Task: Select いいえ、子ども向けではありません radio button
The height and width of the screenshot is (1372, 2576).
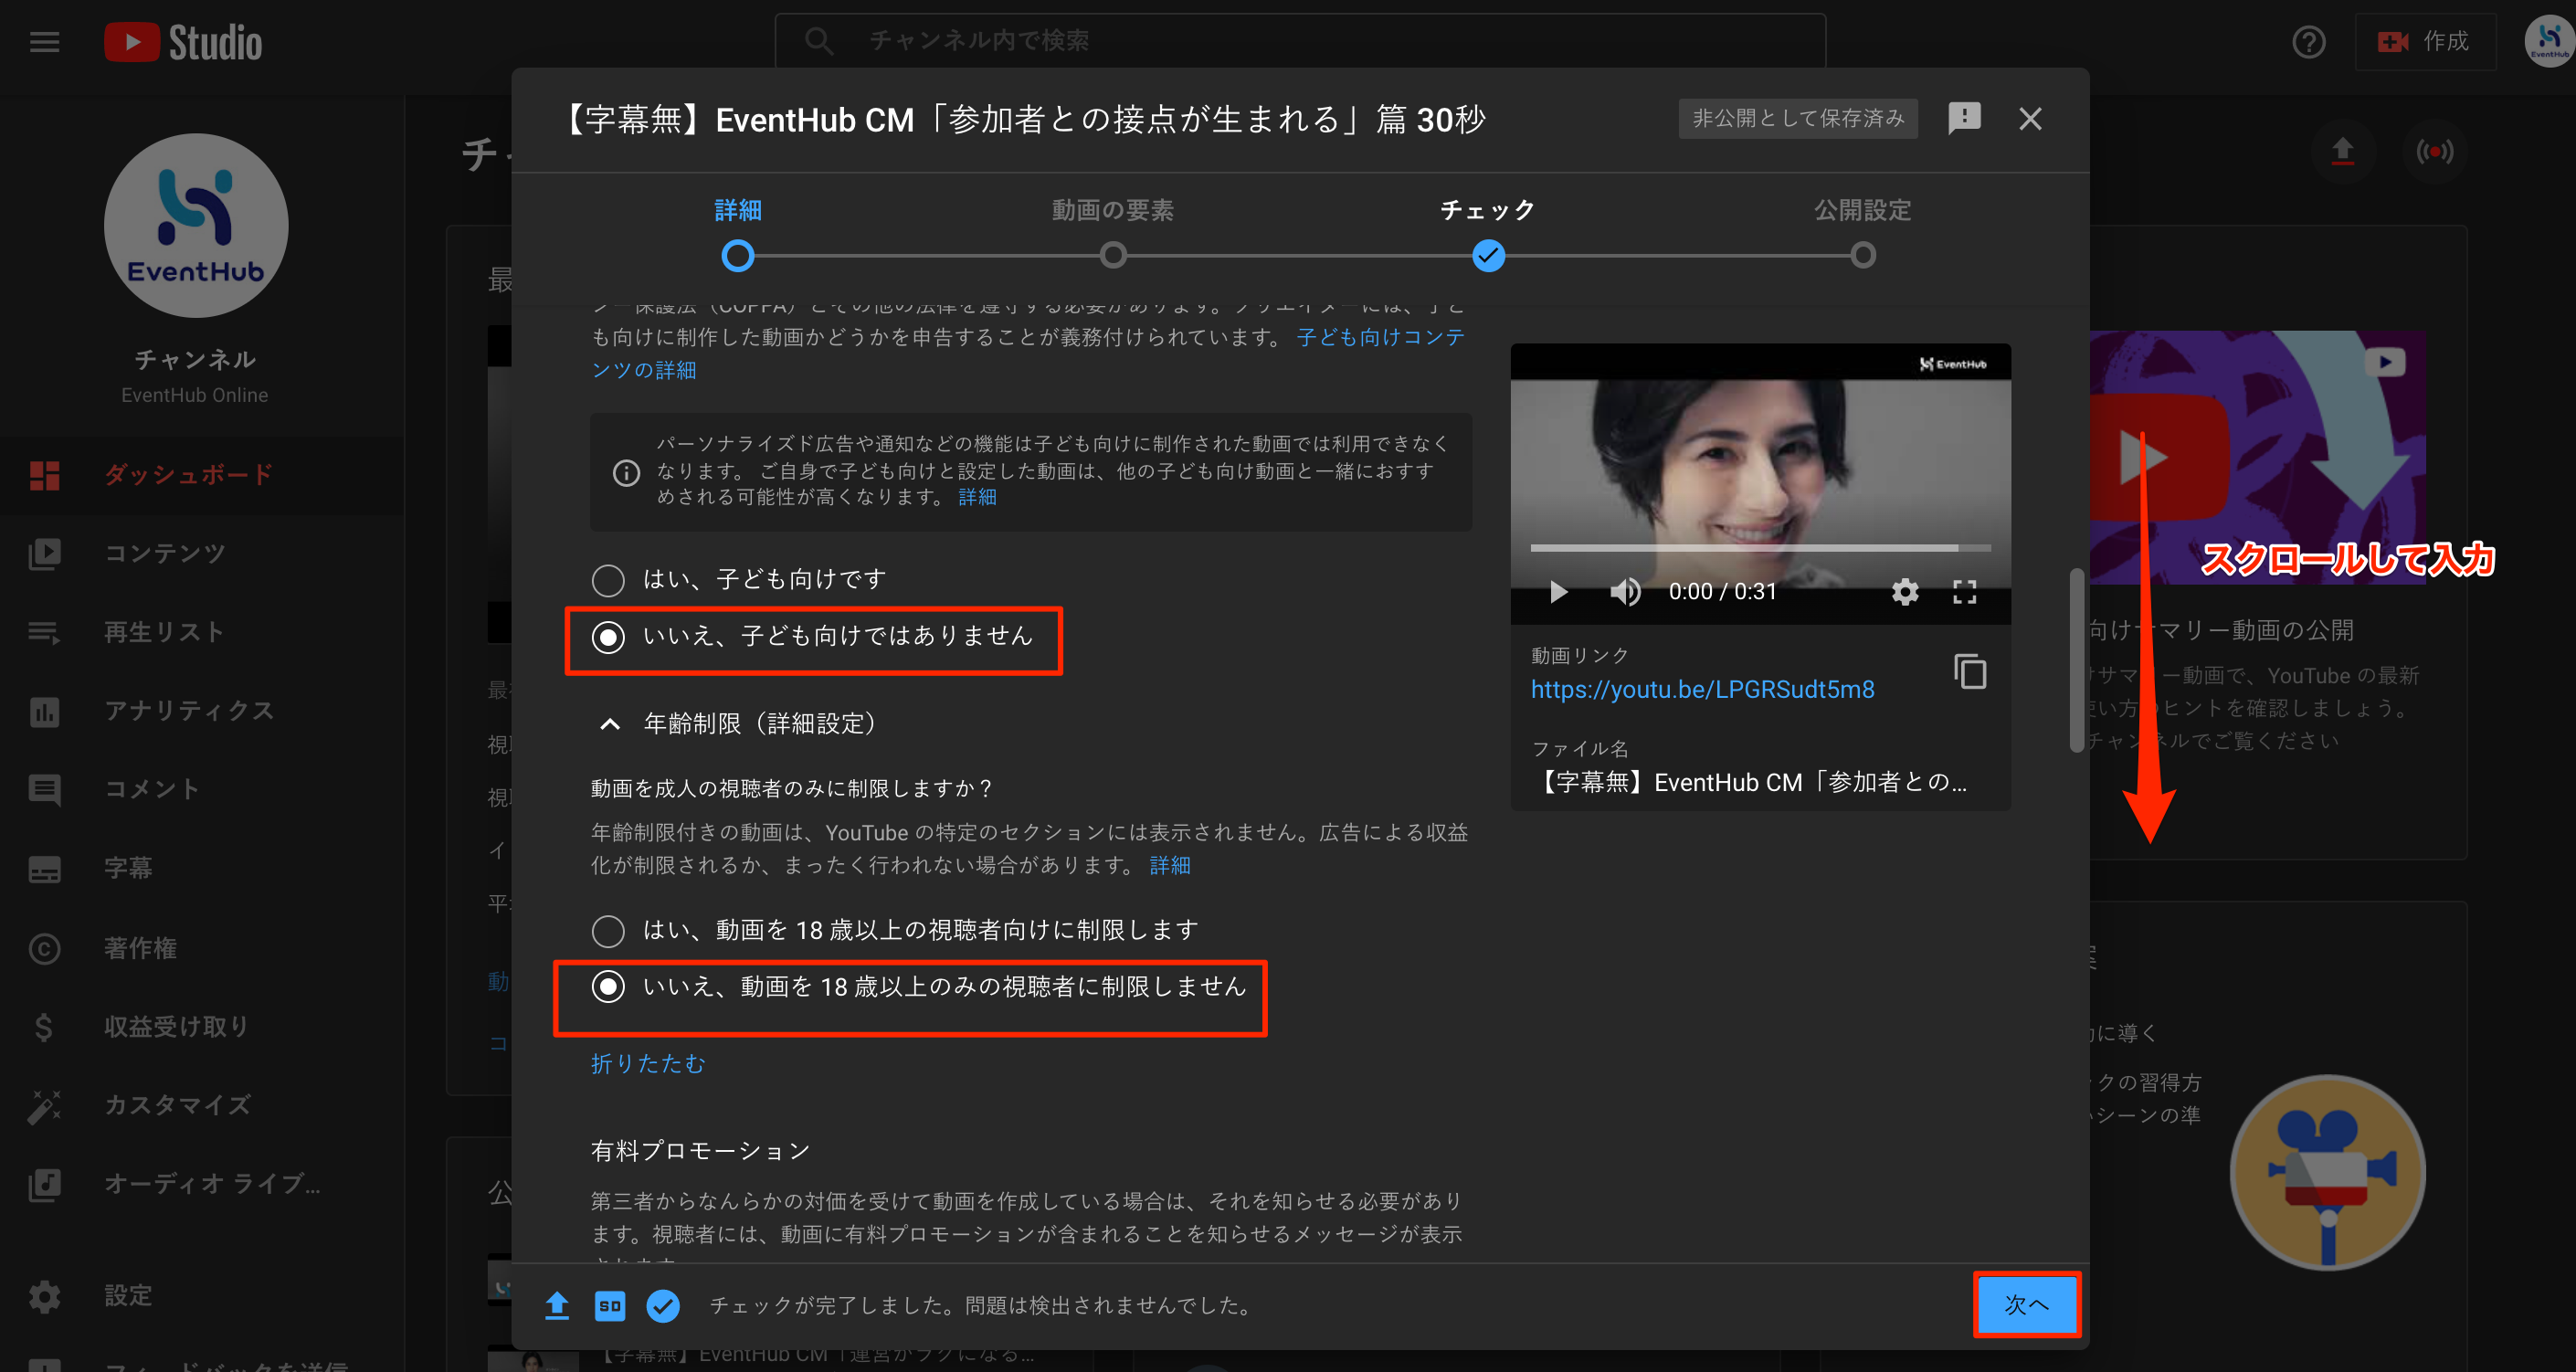Action: 608,637
